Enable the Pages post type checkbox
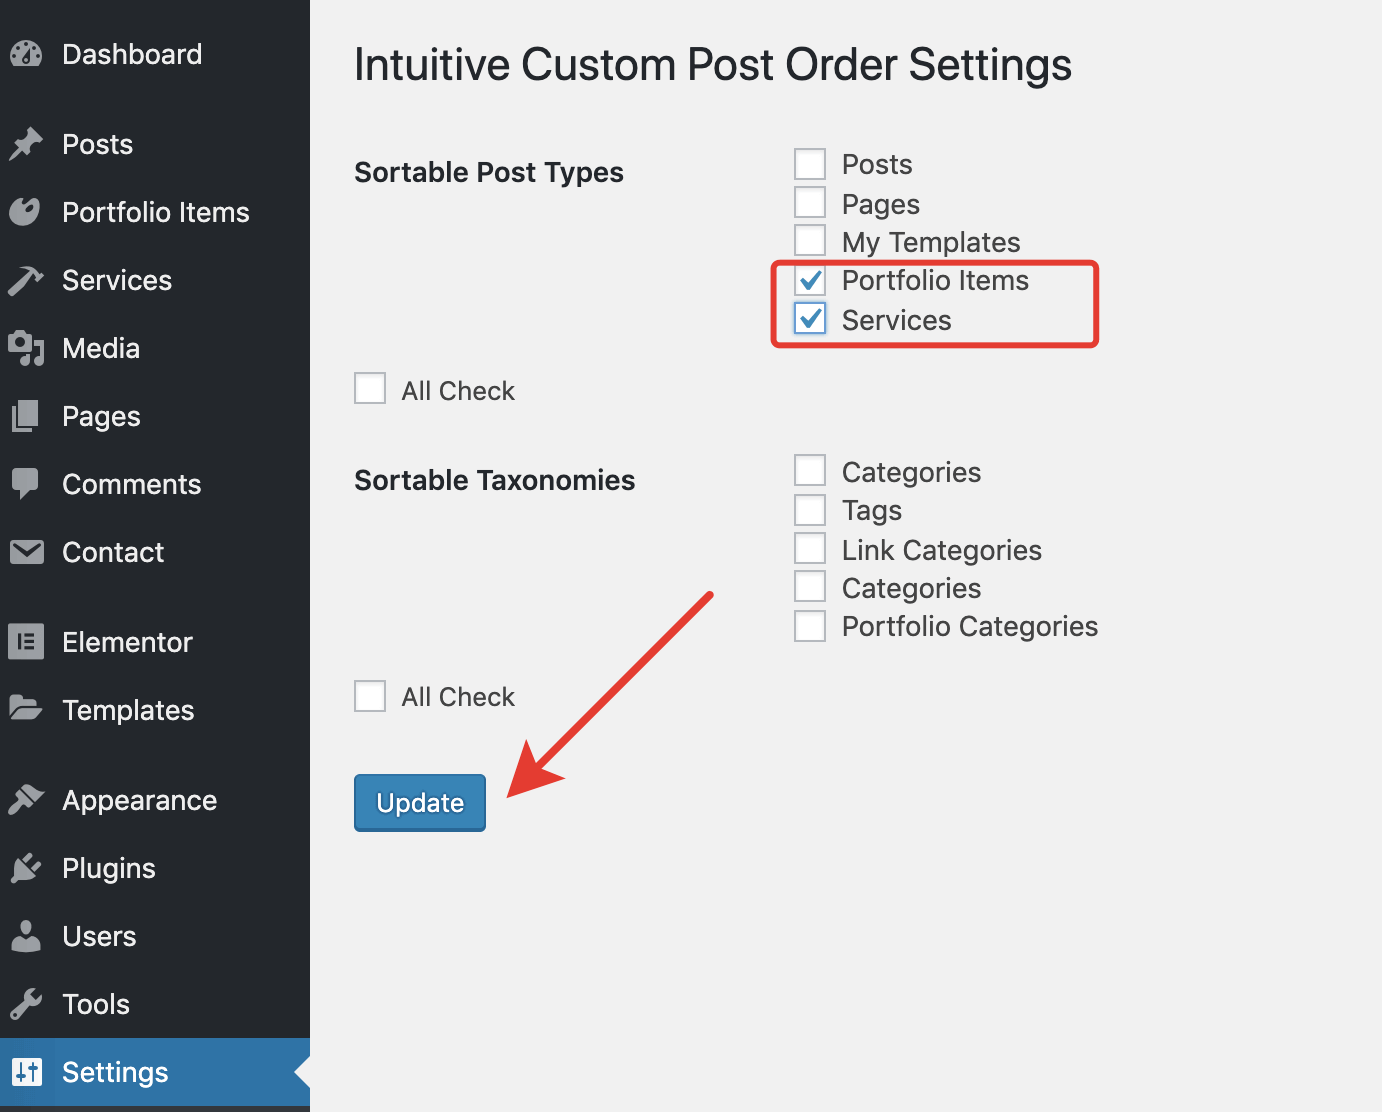1382x1112 pixels. 810,203
